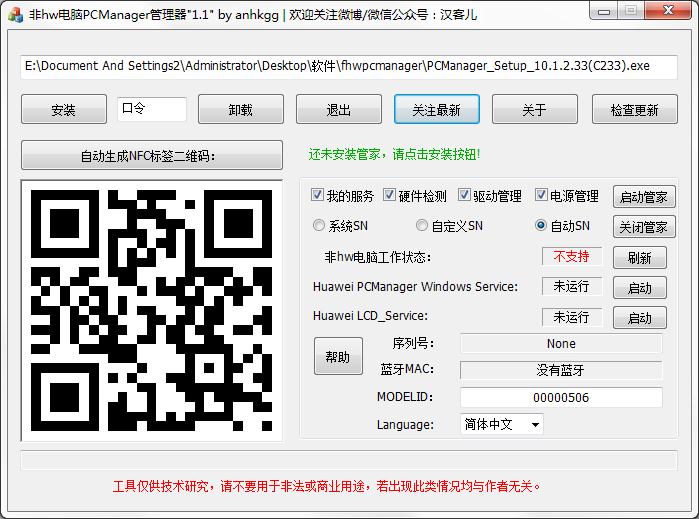699x519 pixels.
Task: Start the Huawei PCManager Windows Service
Action: coord(639,288)
